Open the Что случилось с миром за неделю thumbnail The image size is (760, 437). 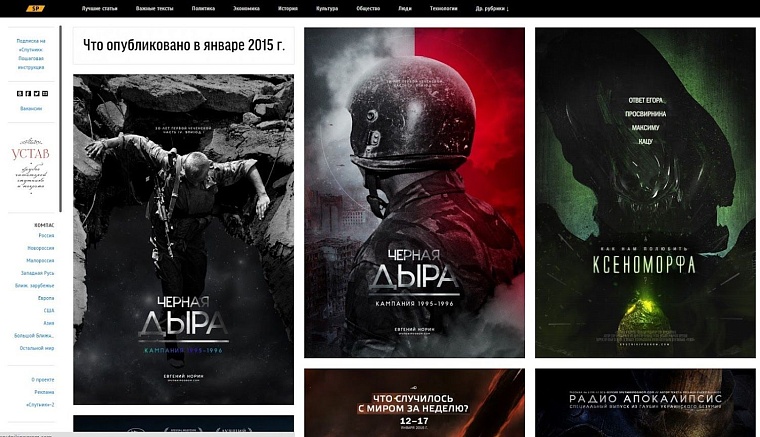point(414,402)
